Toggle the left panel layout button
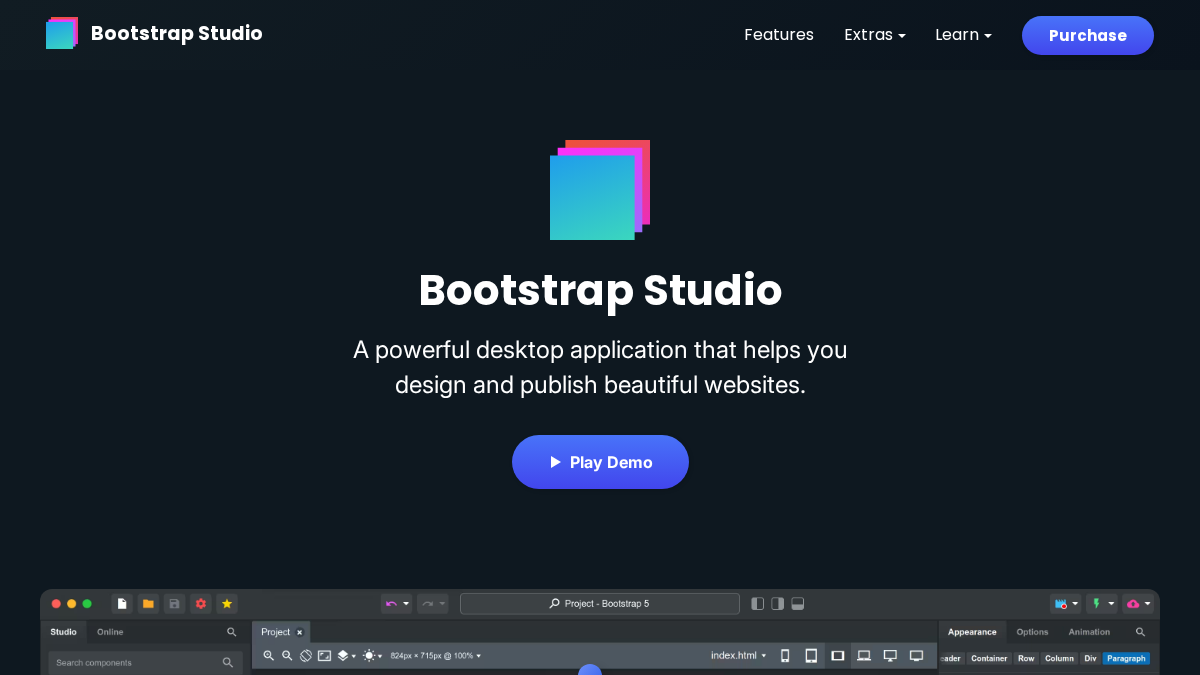The height and width of the screenshot is (675, 1200). pos(758,604)
